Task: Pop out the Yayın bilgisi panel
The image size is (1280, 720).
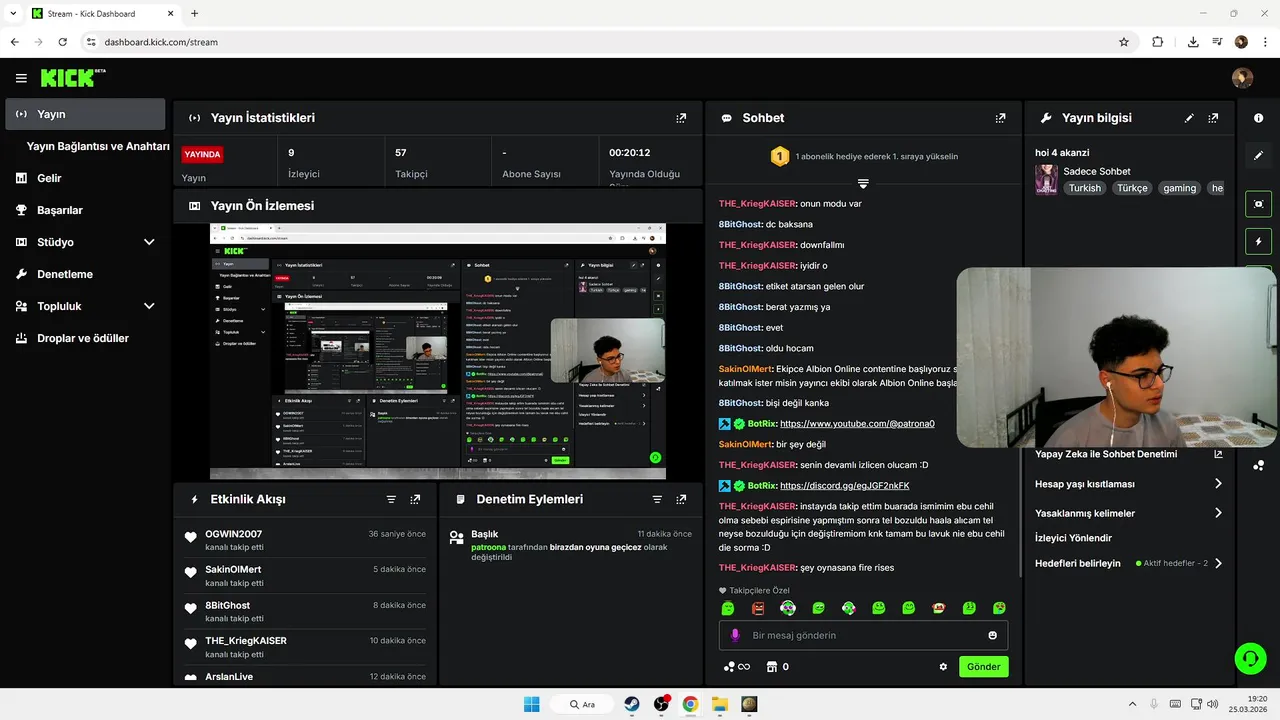Action: (1213, 118)
